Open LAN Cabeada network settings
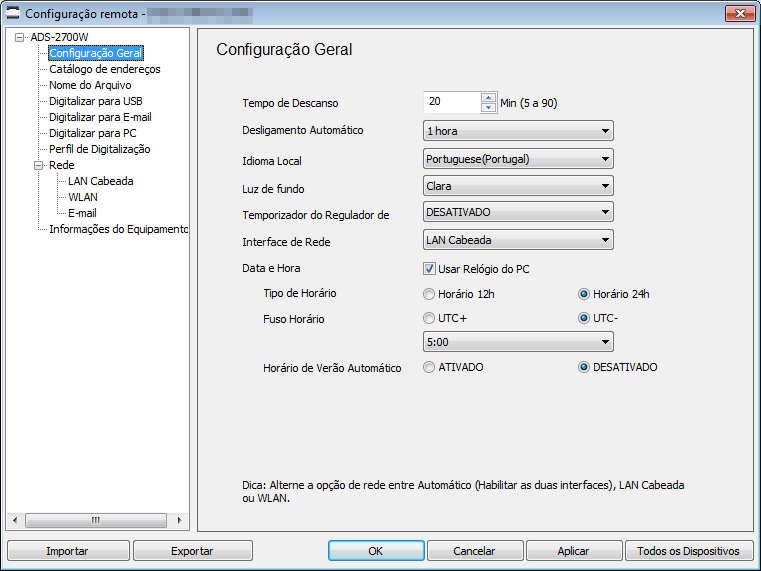This screenshot has height=571, width=761. [x=100, y=181]
